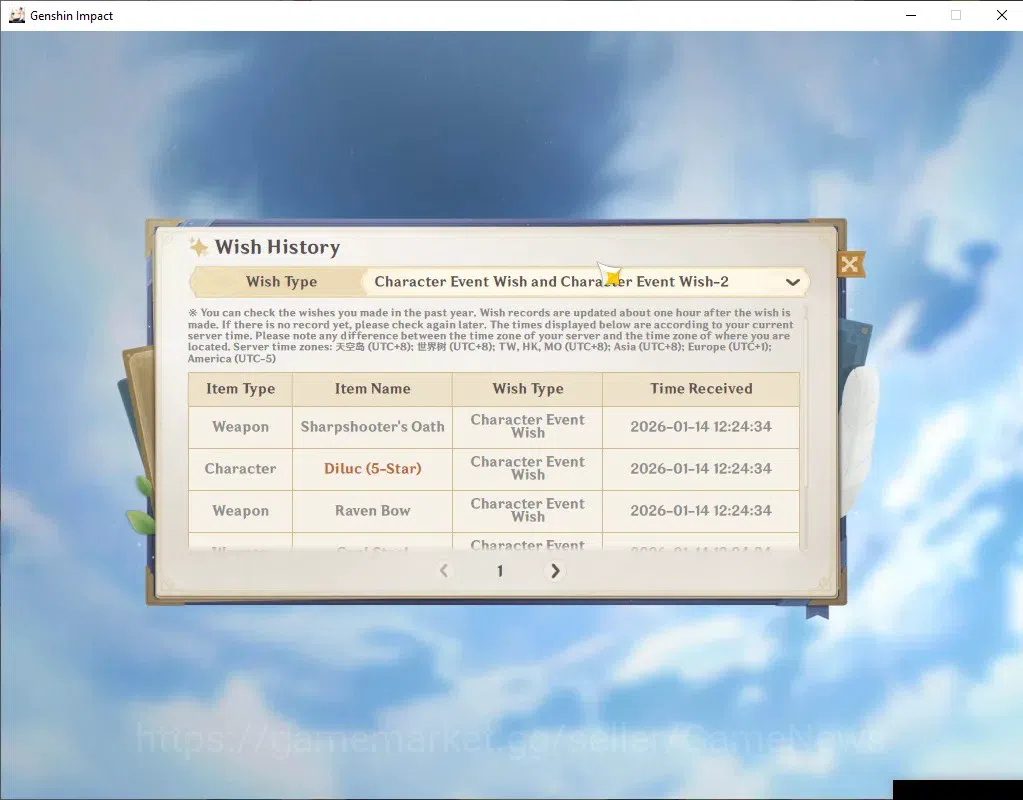This screenshot has width=1023, height=800.
Task: Select Character Event Wish dropdown field
Action: pos(586,282)
